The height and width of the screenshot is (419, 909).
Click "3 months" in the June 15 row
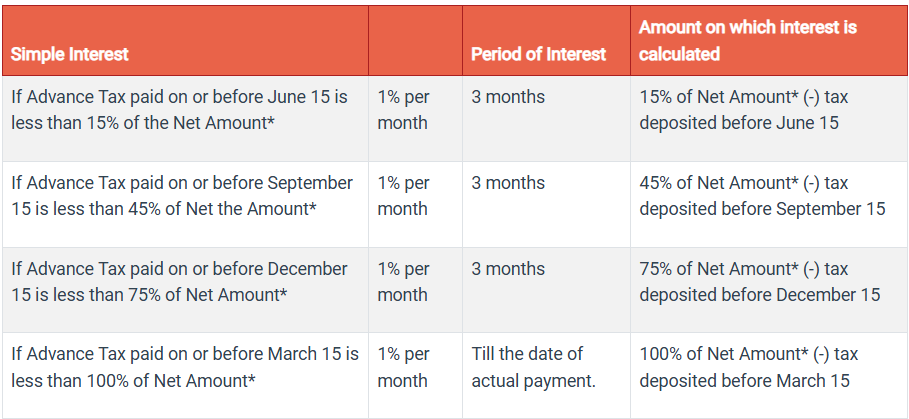click(x=508, y=98)
